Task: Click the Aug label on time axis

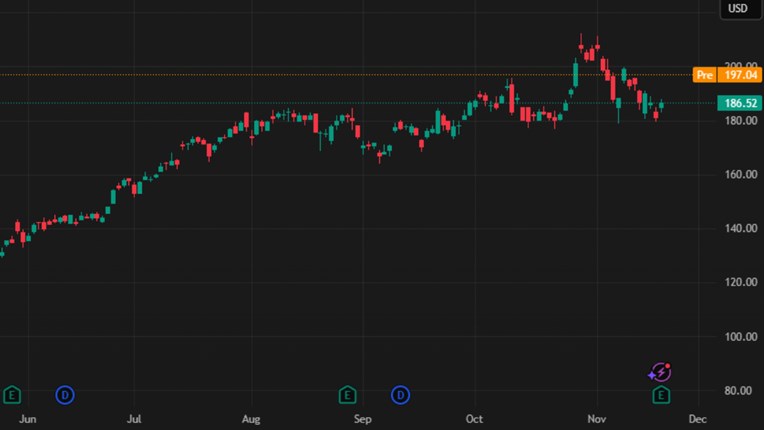Action: pos(251,419)
